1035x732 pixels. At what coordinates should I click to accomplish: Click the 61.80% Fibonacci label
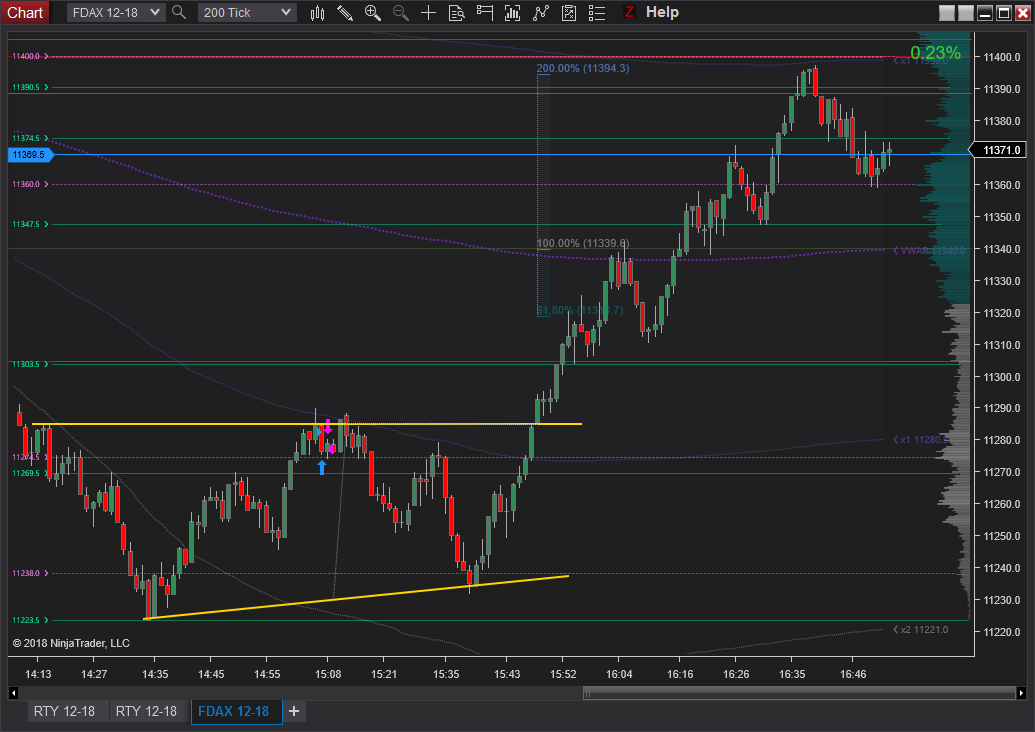pos(580,310)
